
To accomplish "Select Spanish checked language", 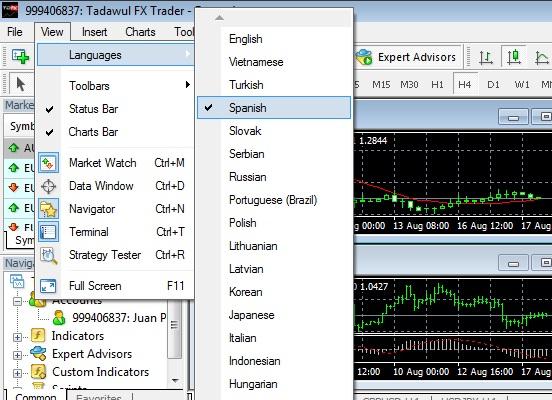I will click(x=274, y=108).
